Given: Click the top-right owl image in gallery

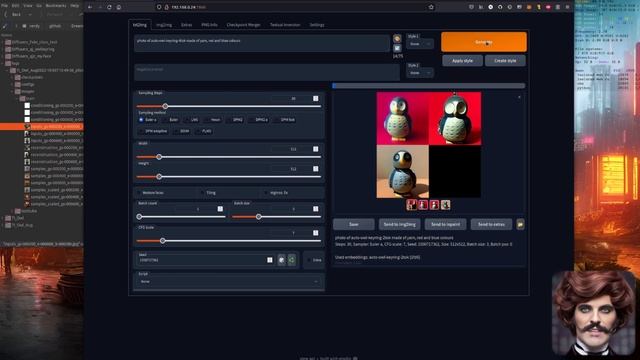Looking at the screenshot, I should (x=455, y=118).
